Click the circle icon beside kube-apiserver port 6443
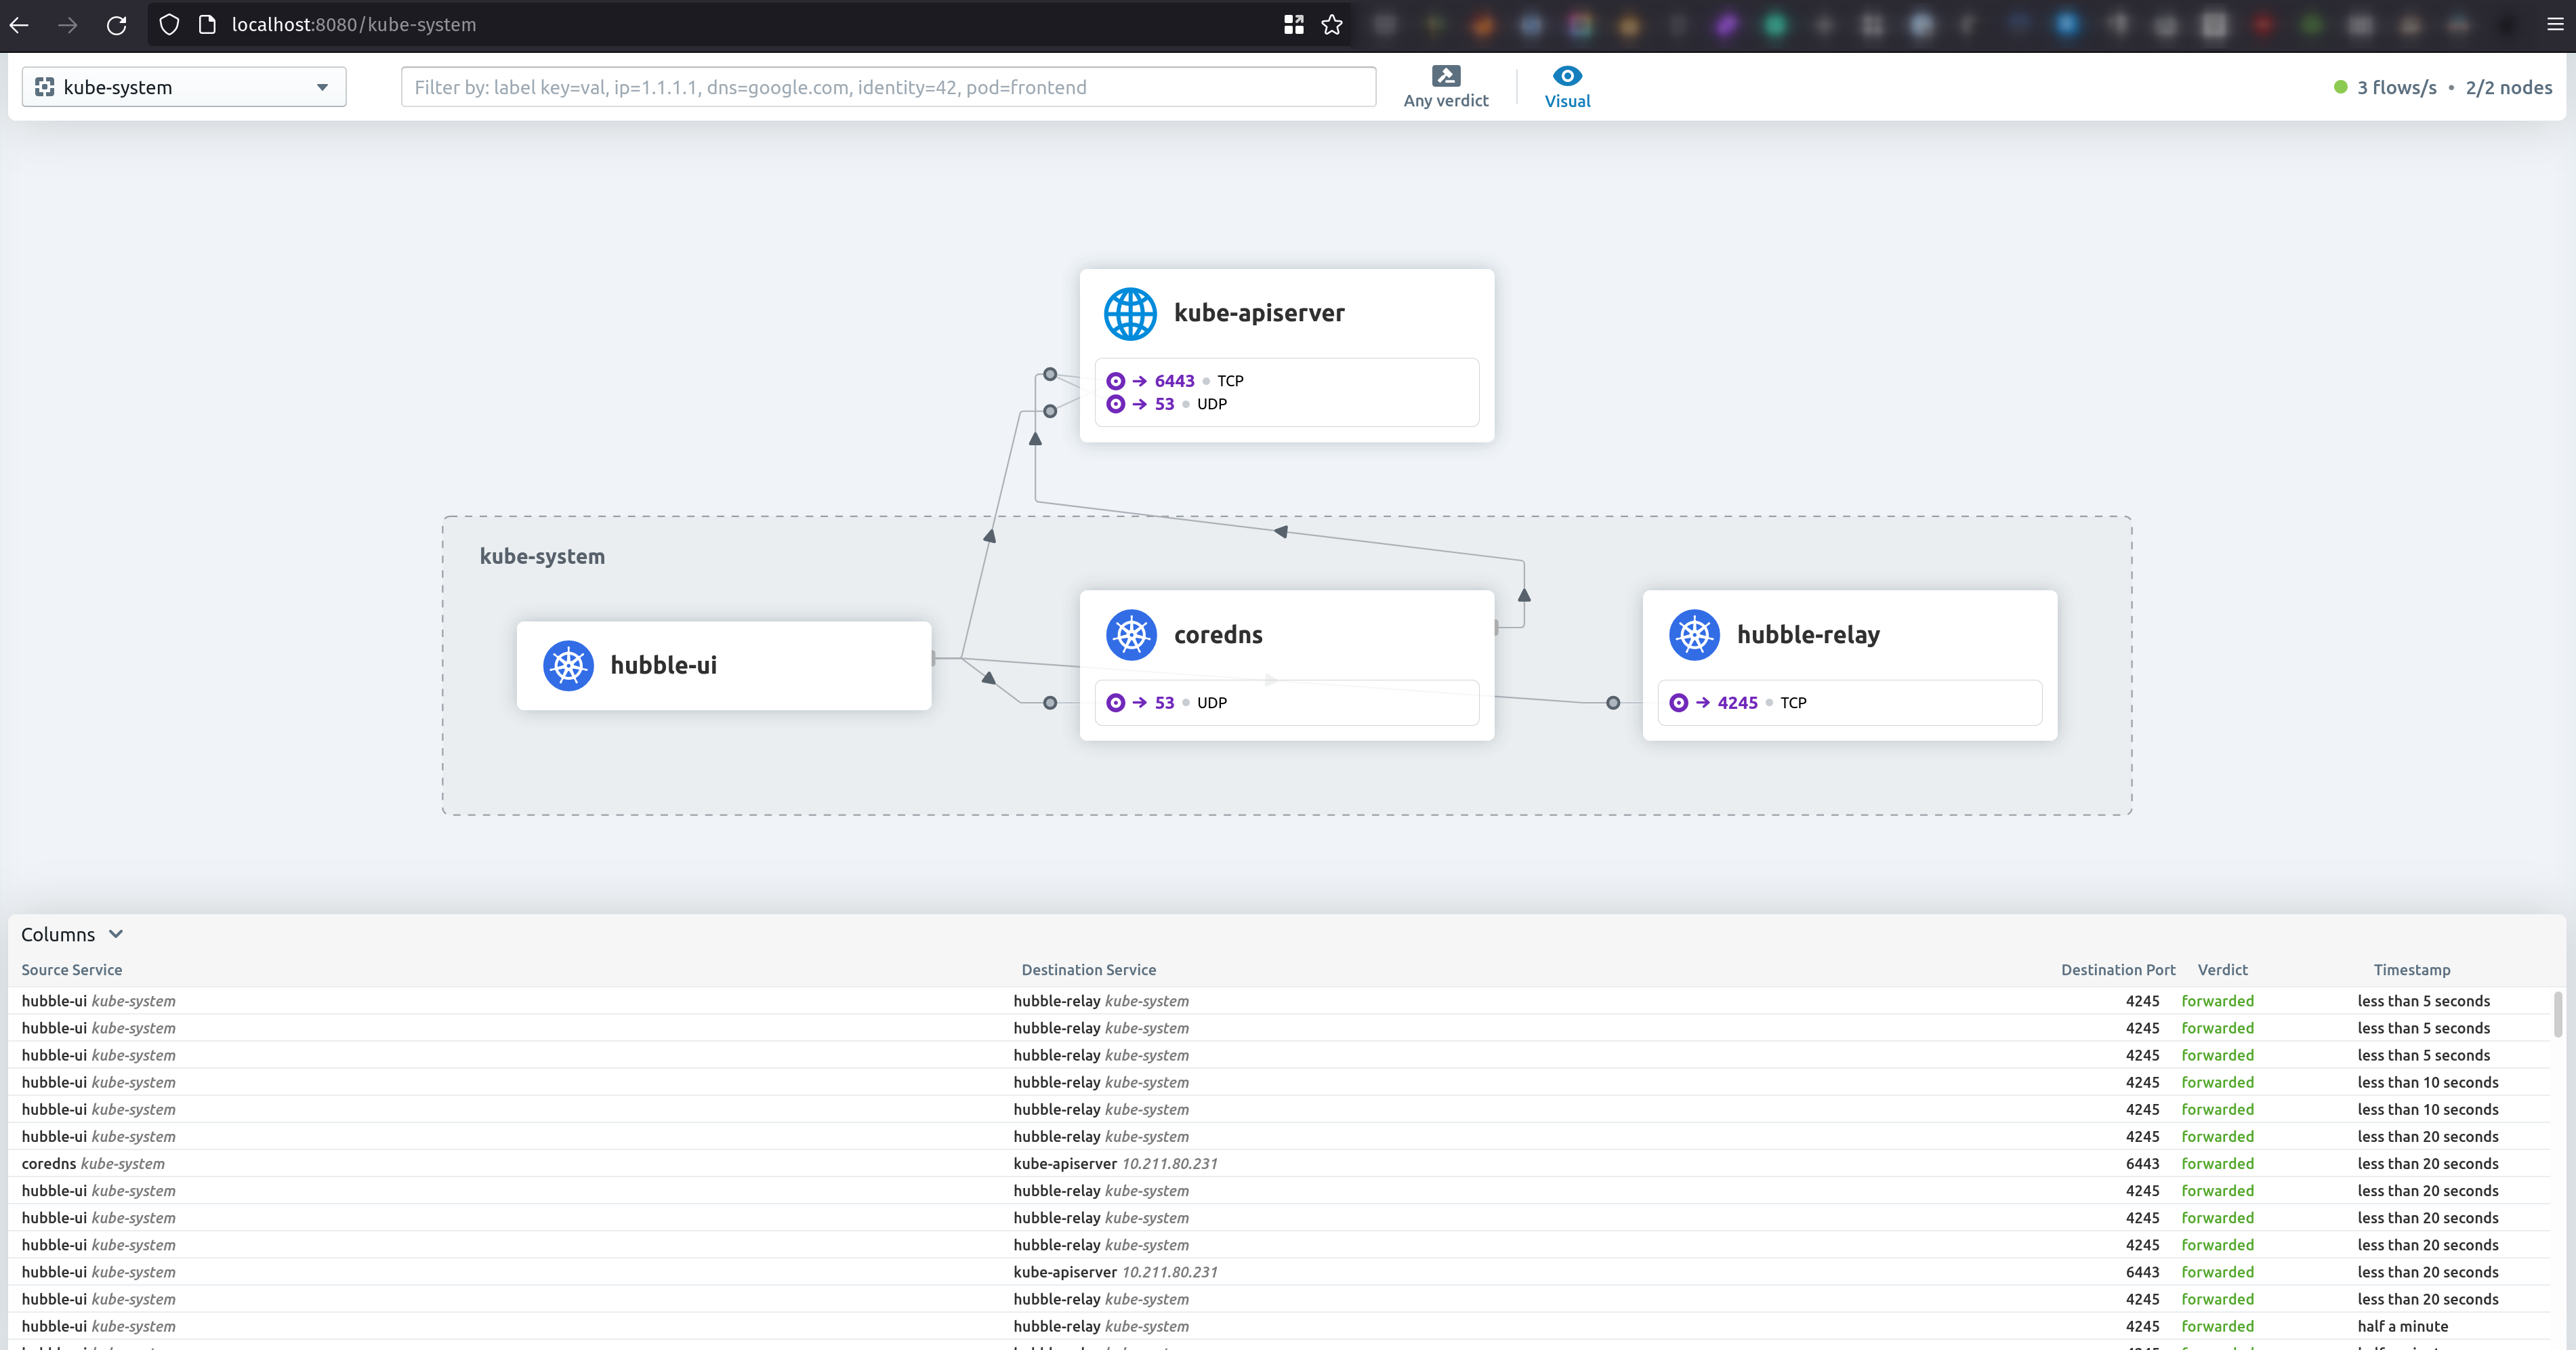Viewport: 2576px width, 1350px height. [x=1116, y=381]
